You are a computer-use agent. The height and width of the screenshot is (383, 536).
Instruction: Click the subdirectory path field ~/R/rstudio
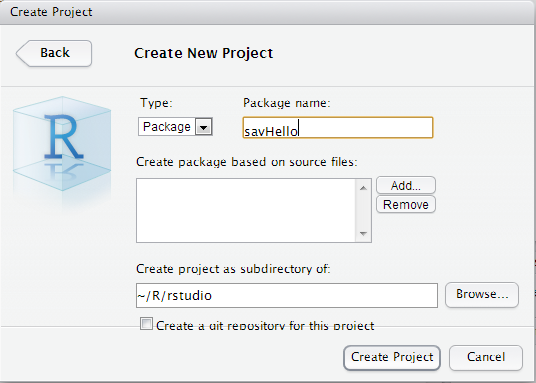pyautogui.click(x=287, y=295)
